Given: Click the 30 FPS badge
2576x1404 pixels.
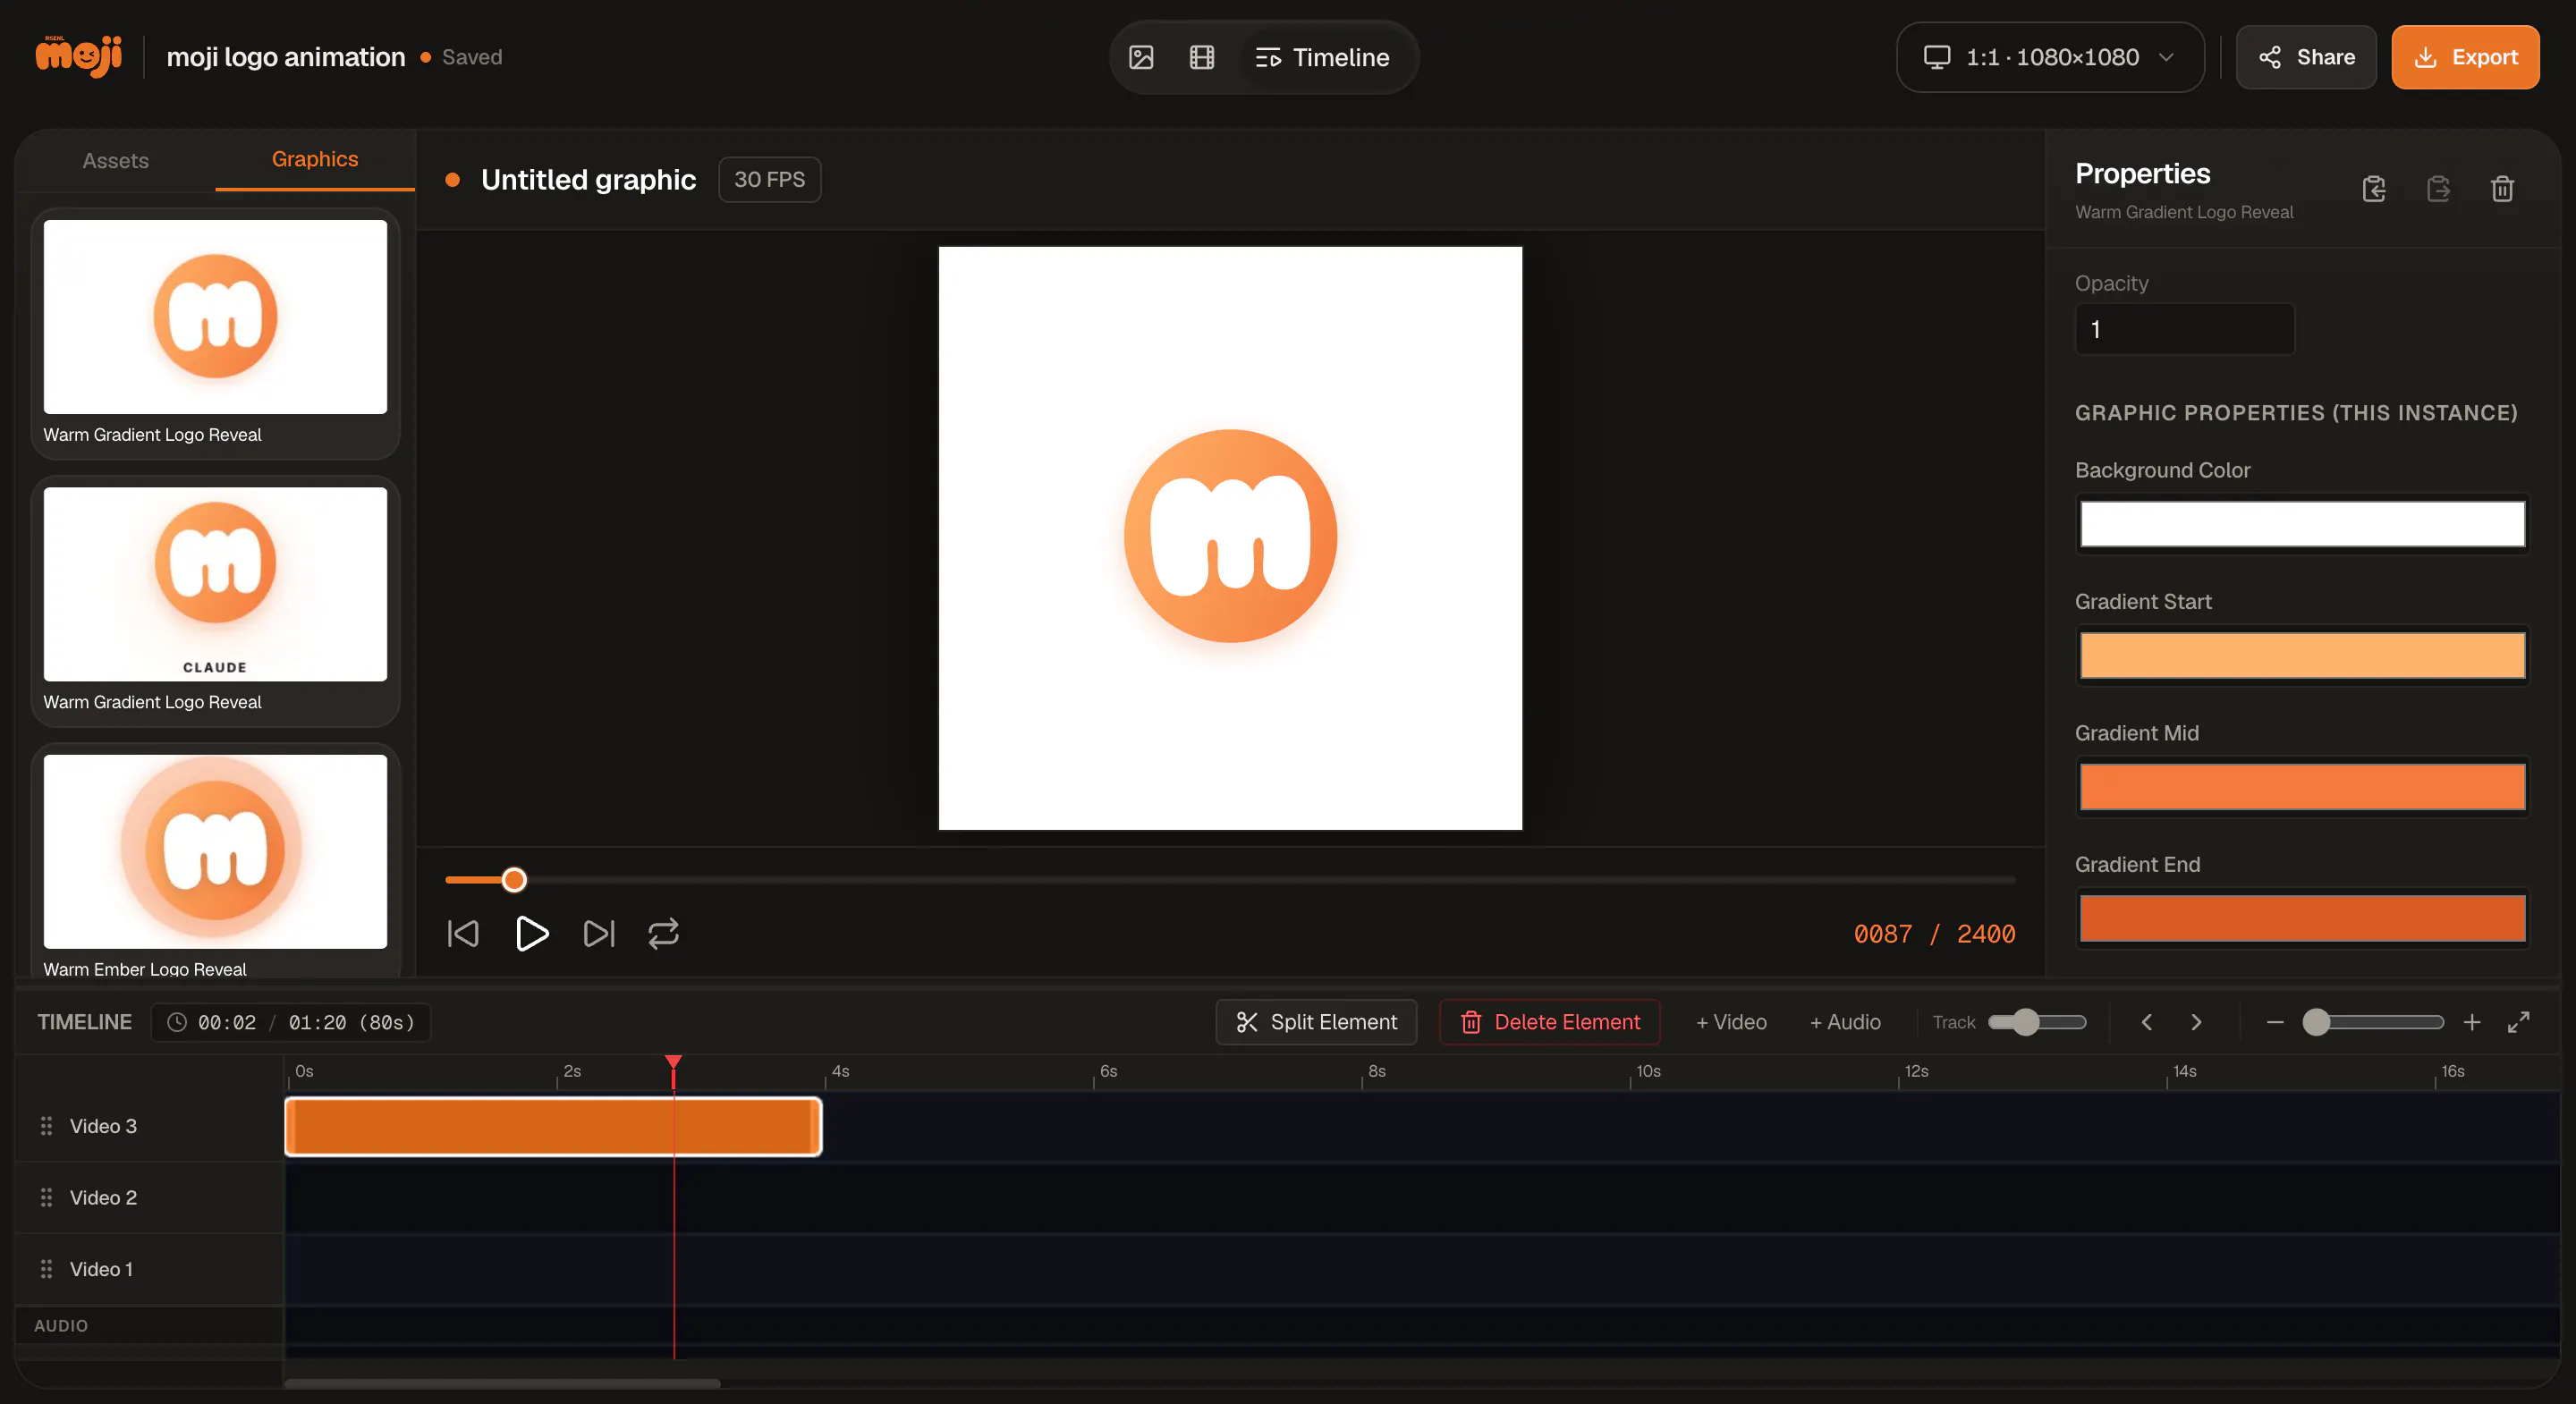Looking at the screenshot, I should coord(769,179).
